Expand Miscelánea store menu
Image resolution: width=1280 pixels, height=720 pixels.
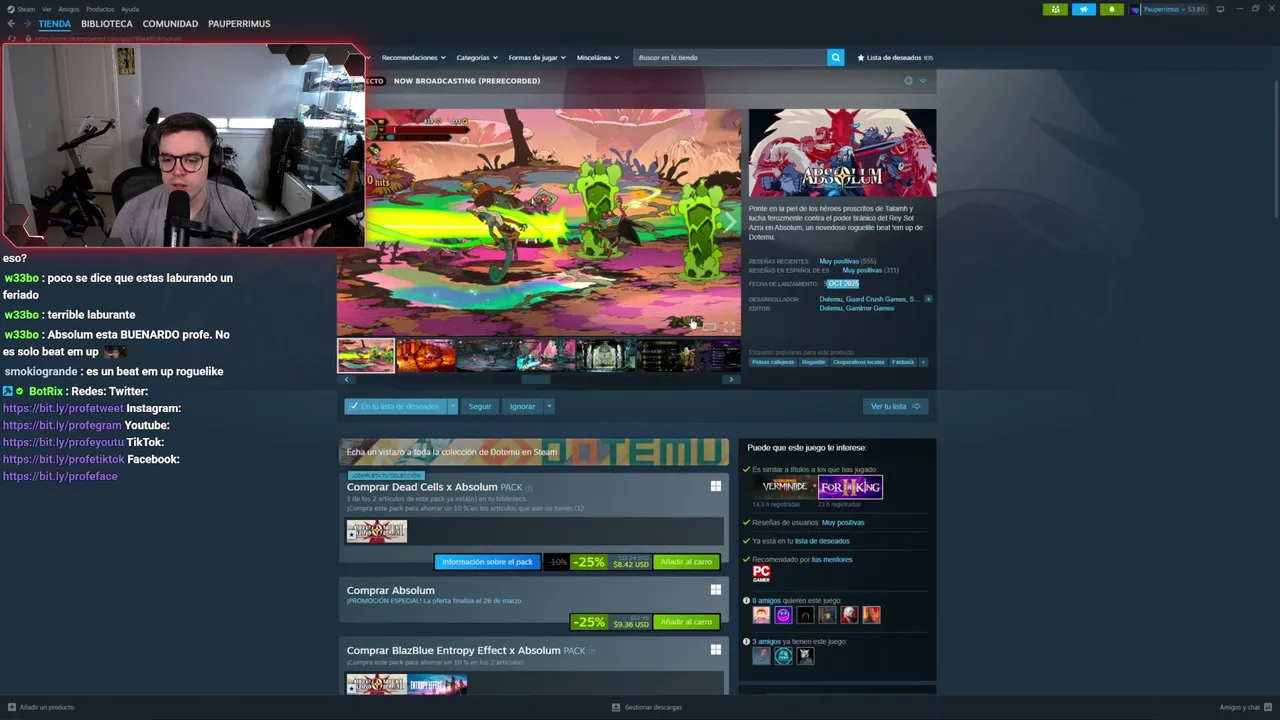pyautogui.click(x=598, y=58)
